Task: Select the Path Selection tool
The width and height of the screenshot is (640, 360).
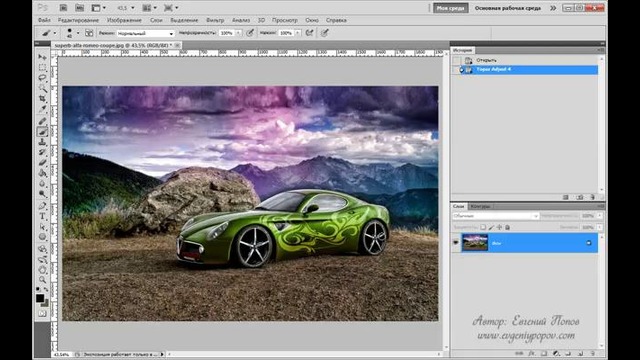Action: [x=42, y=227]
